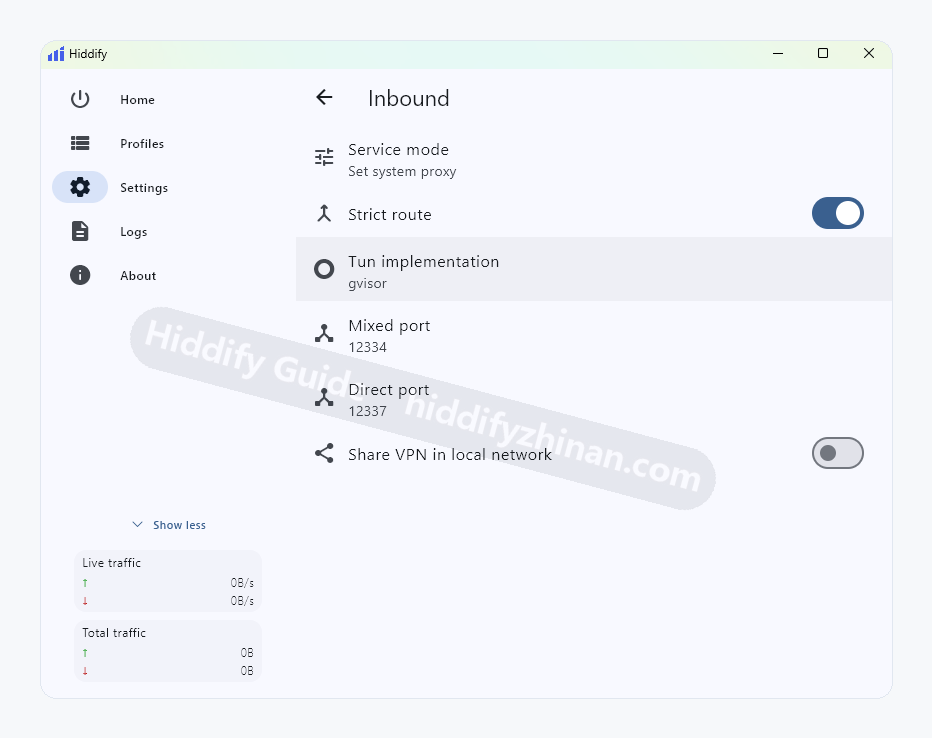Disable the Strict route switch
The width and height of the screenshot is (932, 738).
[x=837, y=213]
